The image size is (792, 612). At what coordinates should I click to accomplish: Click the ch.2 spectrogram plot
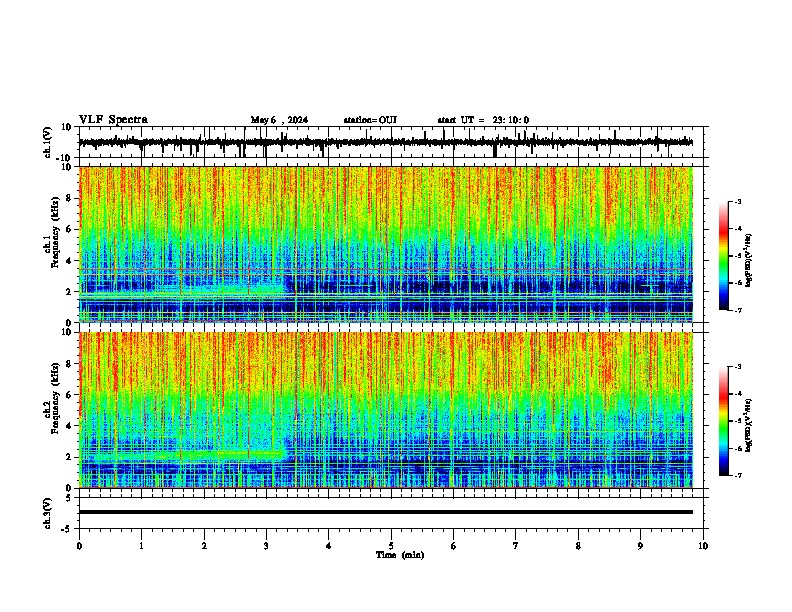click(x=386, y=410)
